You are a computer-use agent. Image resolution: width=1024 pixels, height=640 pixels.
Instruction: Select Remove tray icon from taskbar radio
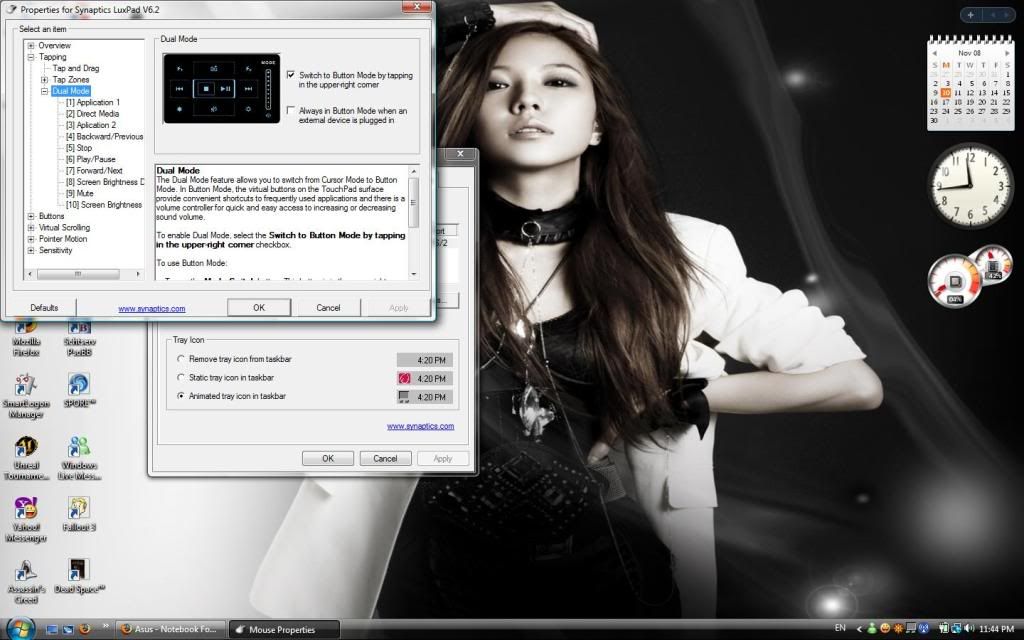pos(181,359)
